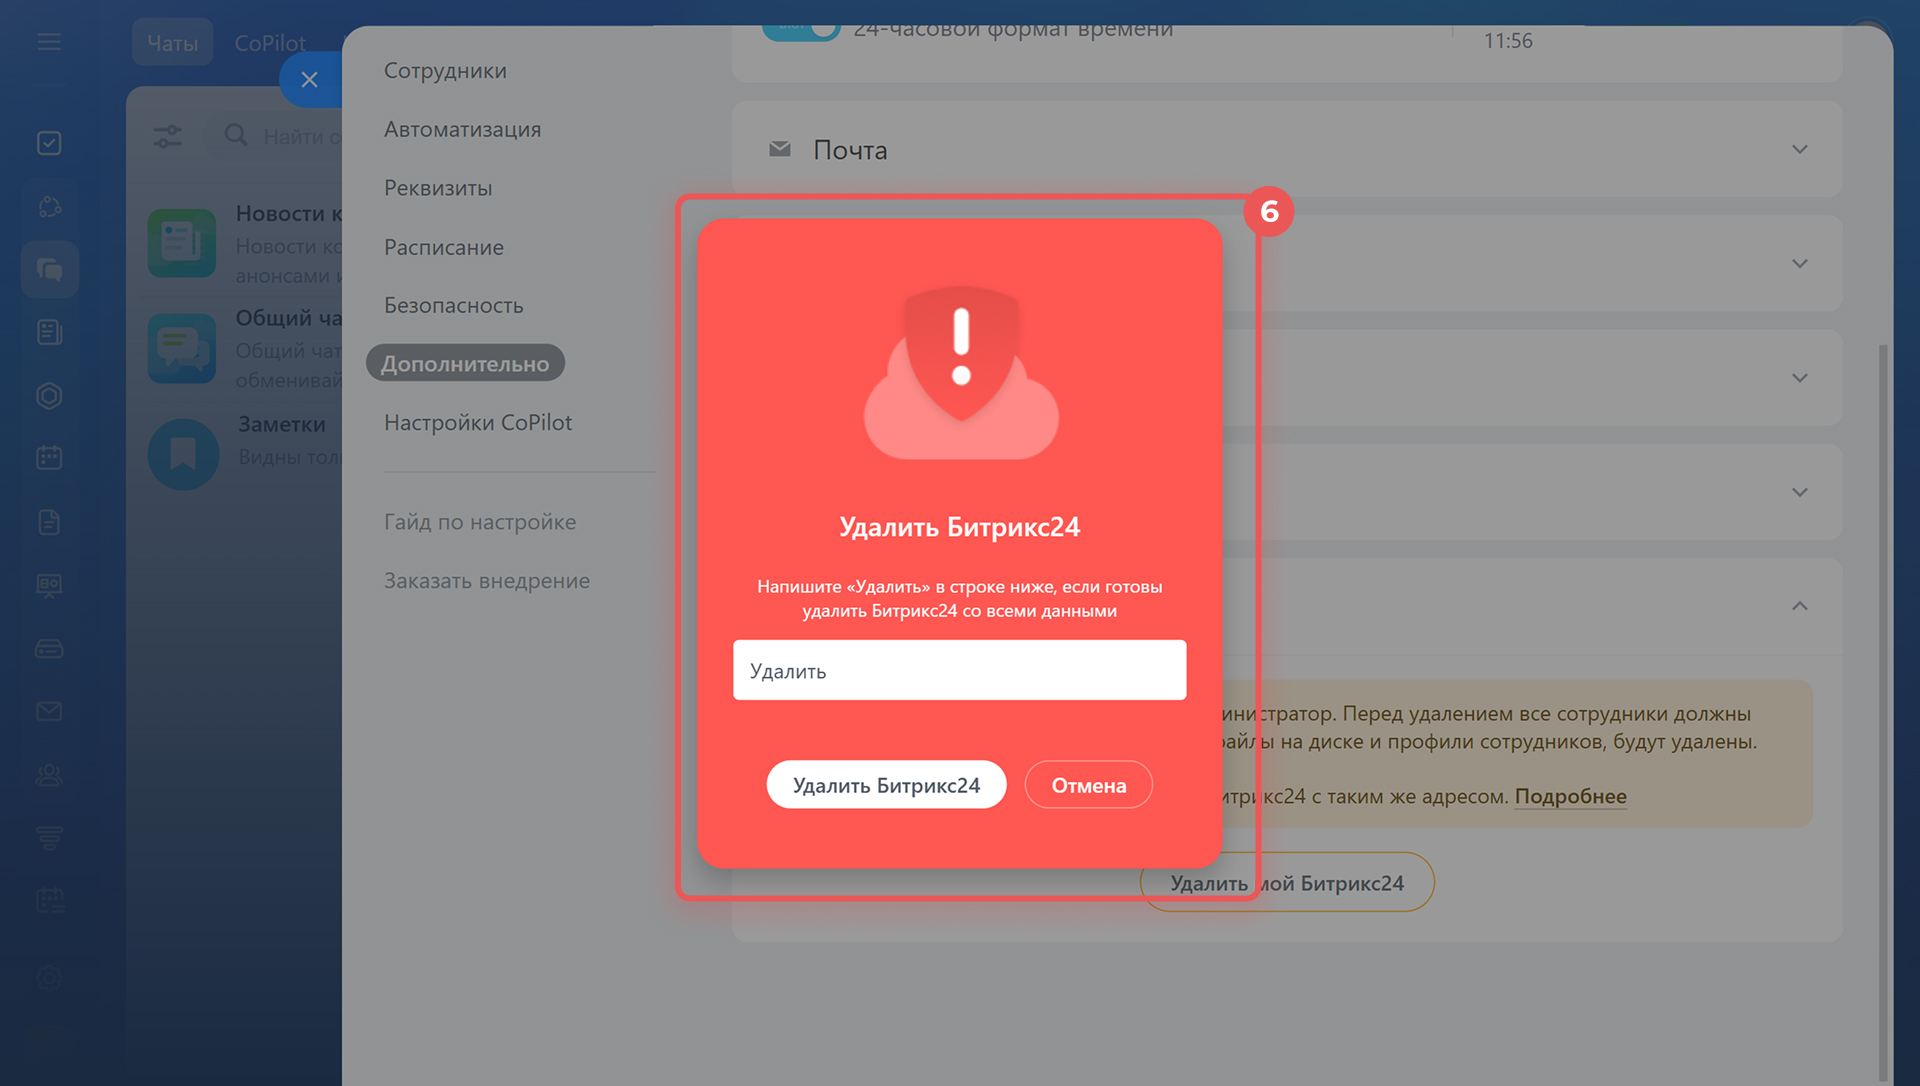Click the envelope icon beside Почта
The width and height of the screenshot is (1920, 1086).
pyautogui.click(x=780, y=149)
